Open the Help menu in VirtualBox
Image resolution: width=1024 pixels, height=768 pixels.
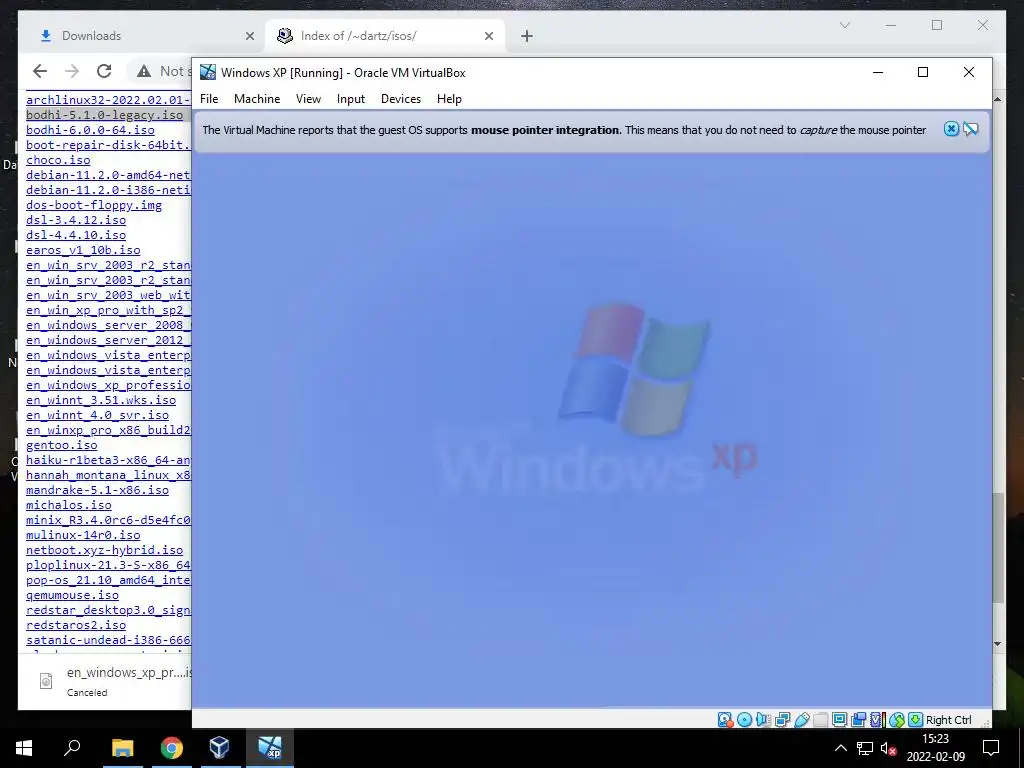pyautogui.click(x=449, y=99)
